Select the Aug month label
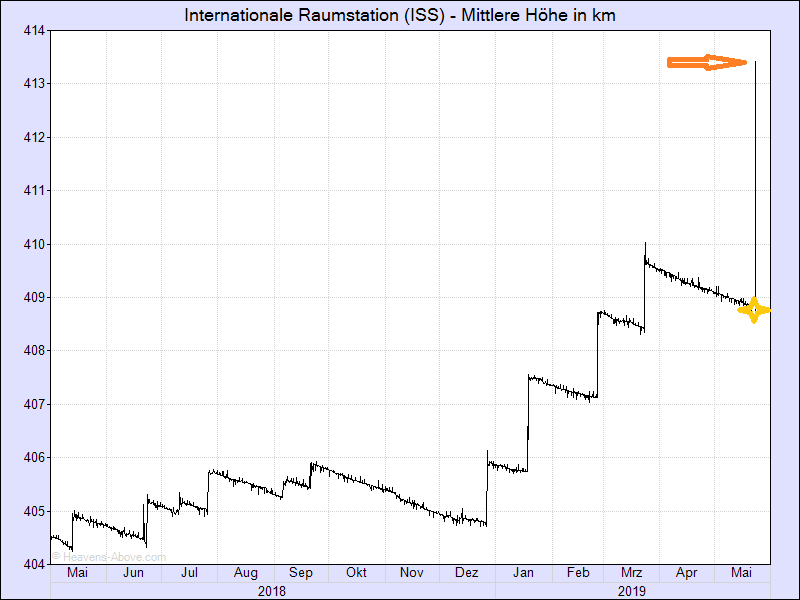Screen dimensions: 800x600 pos(245,573)
